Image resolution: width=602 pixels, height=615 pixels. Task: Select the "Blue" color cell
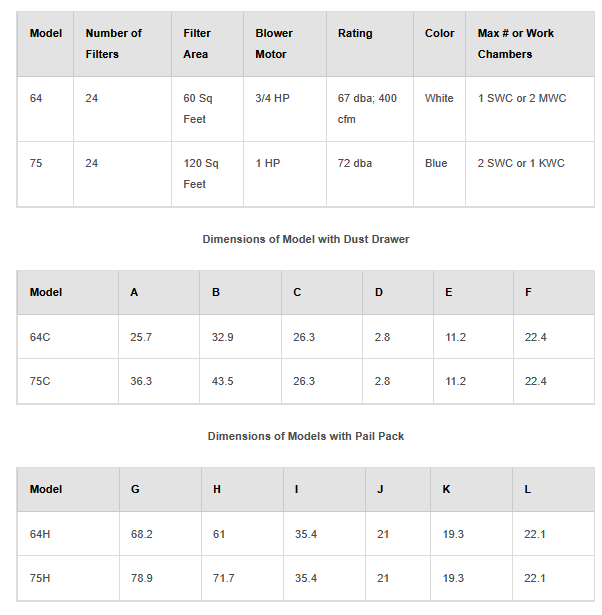pos(436,163)
